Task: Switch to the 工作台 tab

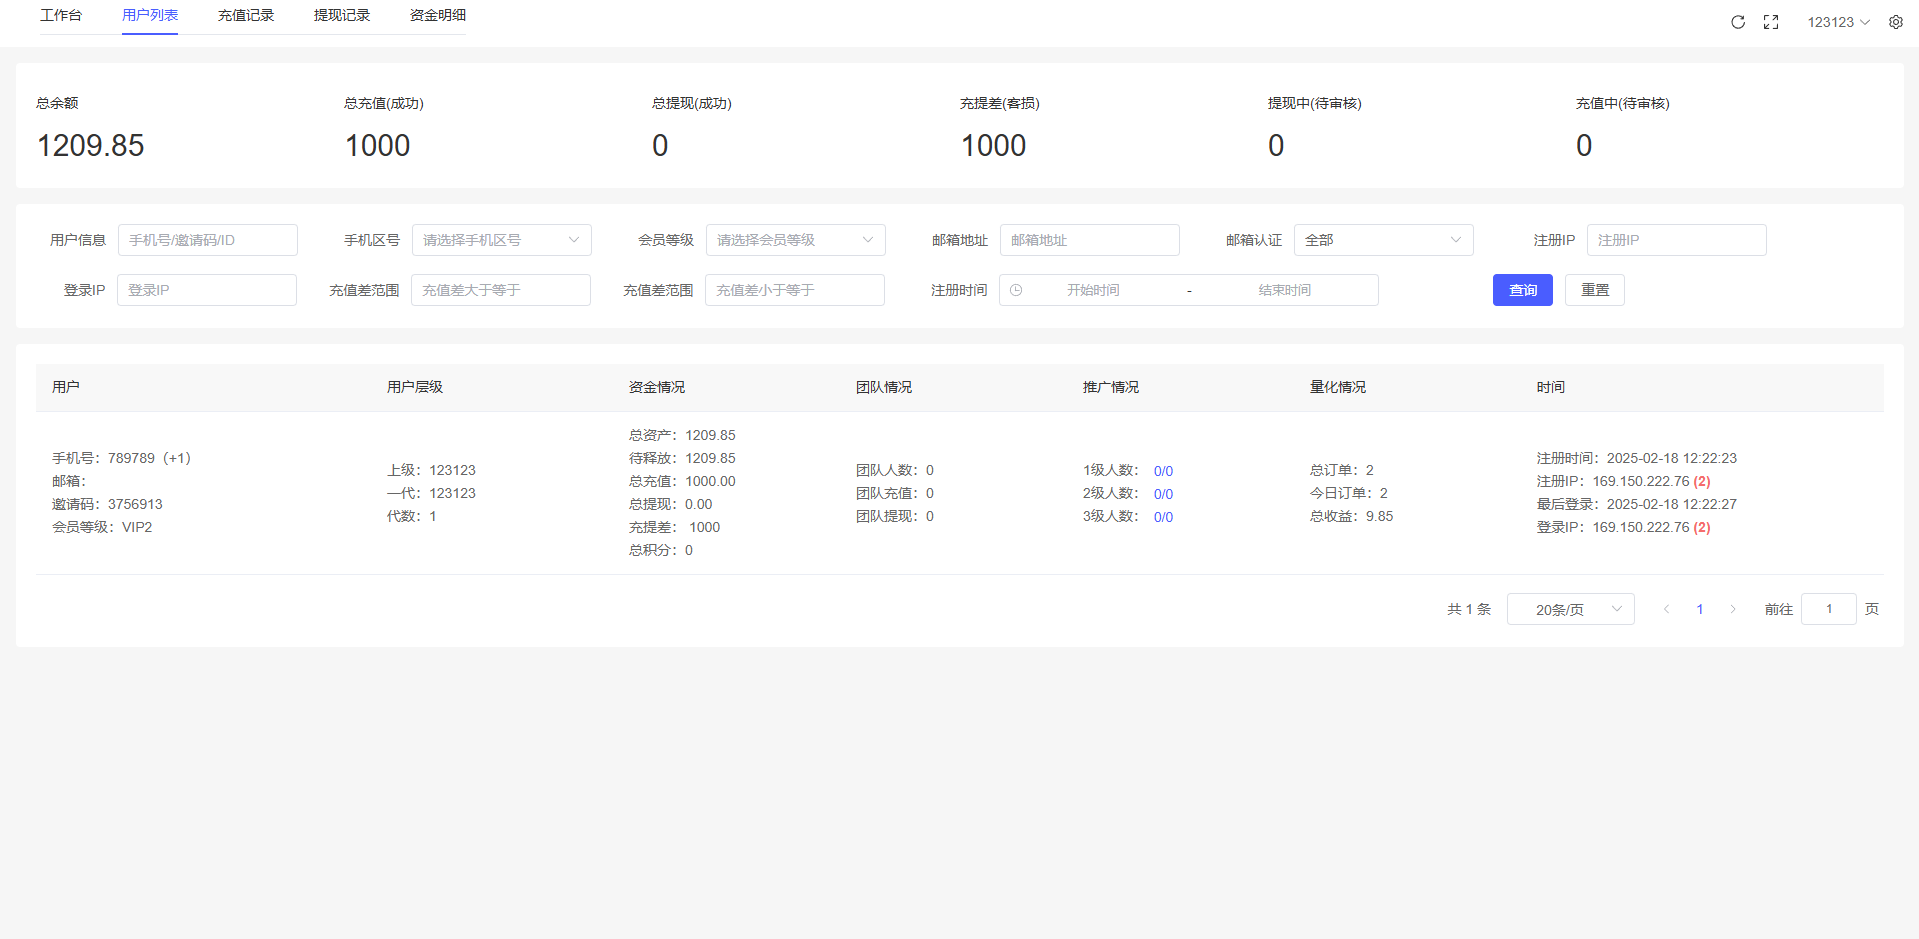Action: [x=61, y=15]
